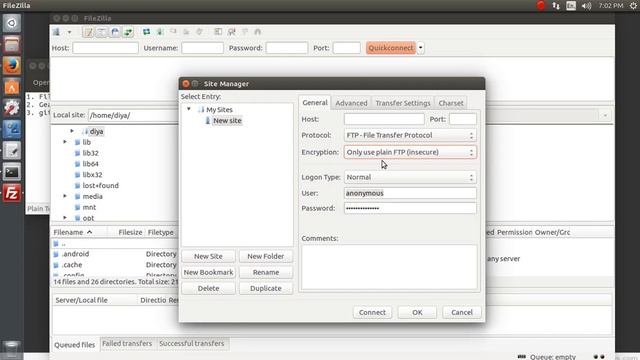The image size is (640, 360).
Task: Open Terminal from the Ubuntu launcher
Action: [11, 172]
